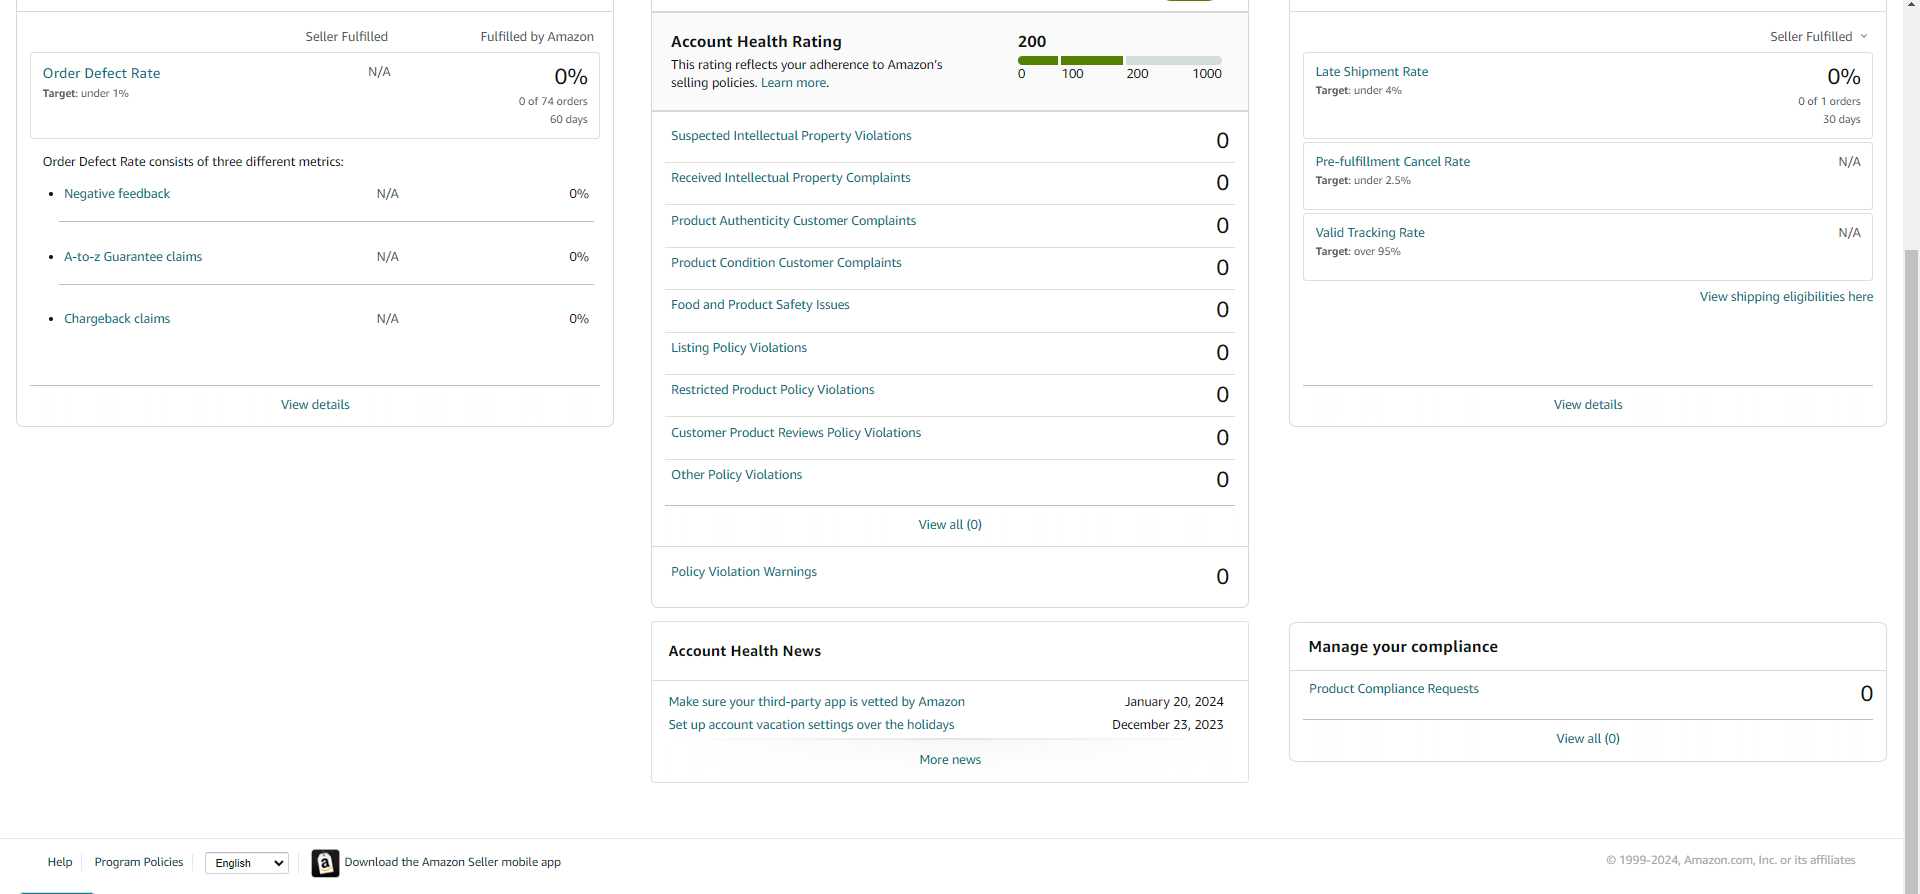Click the Account Health Rating progress bar
Screen dimensions: 1920x894
[x=1120, y=61]
